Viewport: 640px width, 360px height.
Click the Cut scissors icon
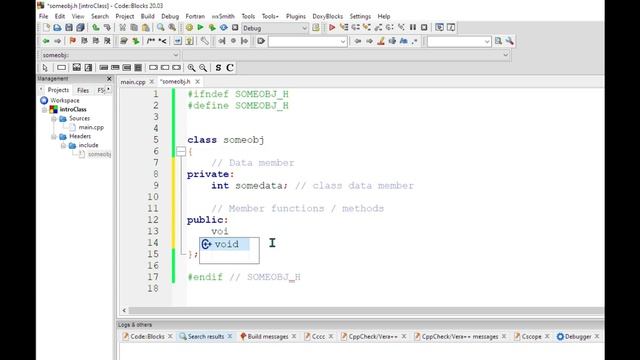(122, 27)
